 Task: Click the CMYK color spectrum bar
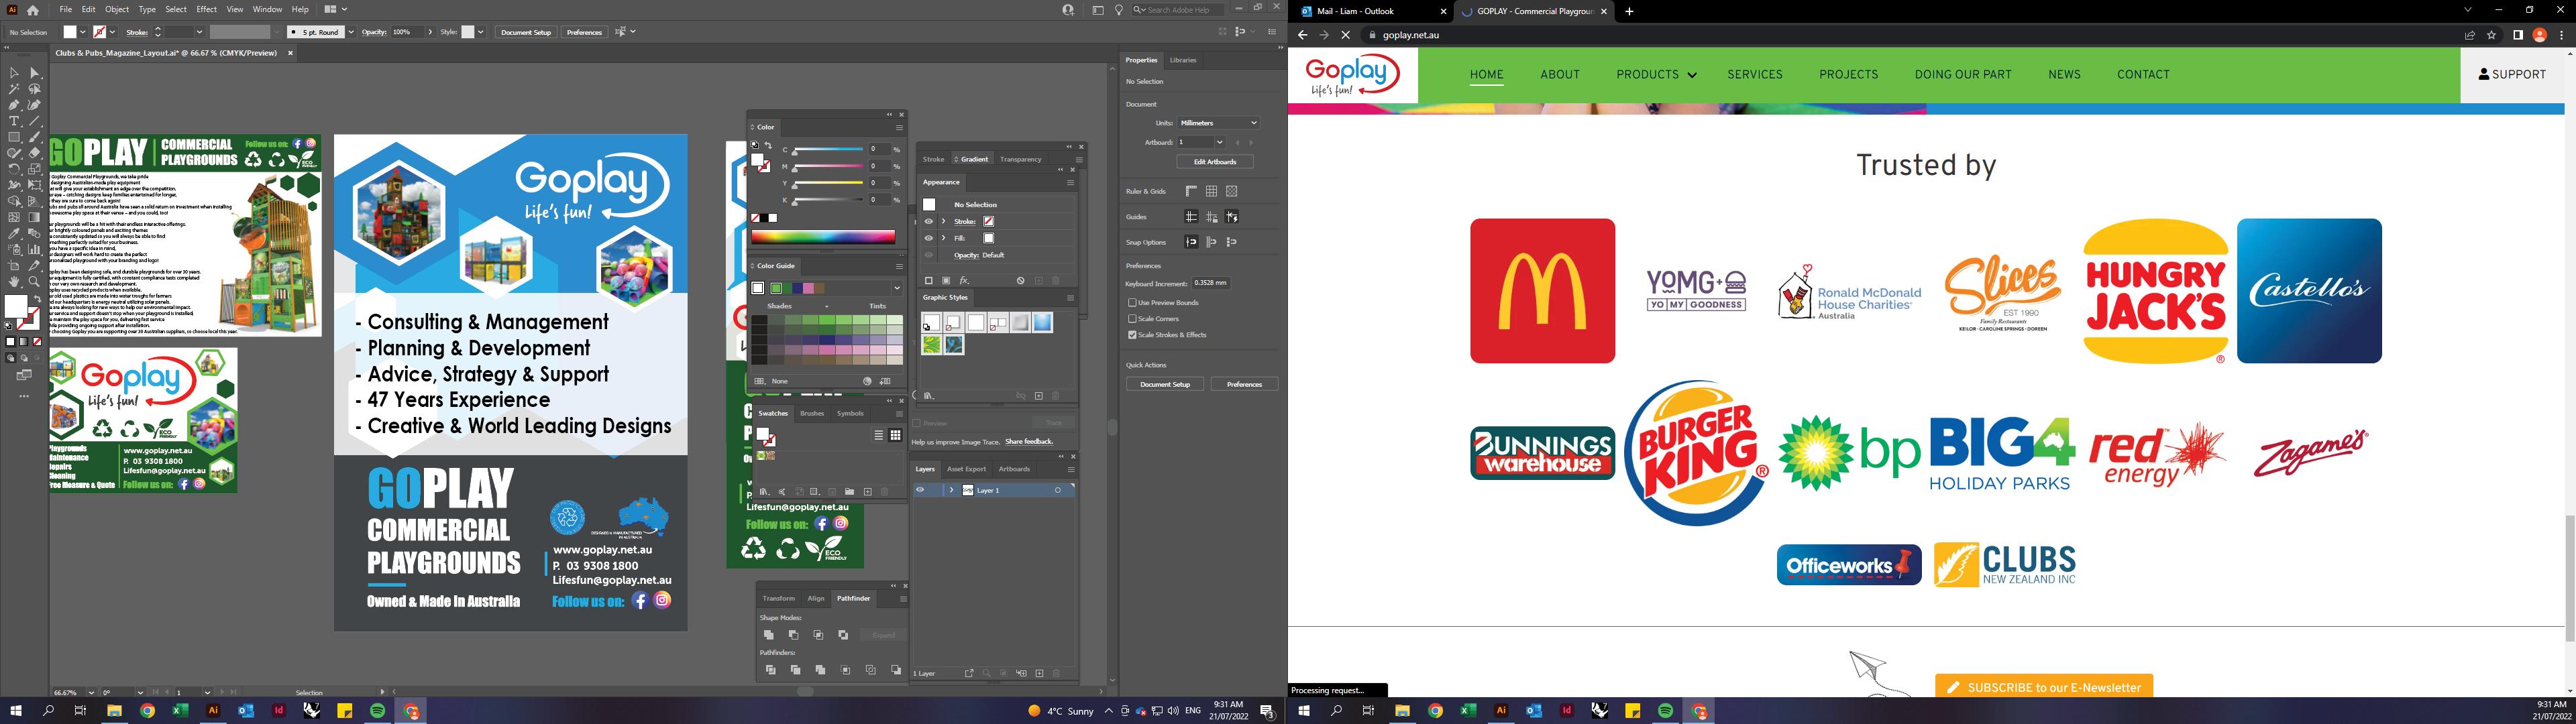[x=823, y=237]
